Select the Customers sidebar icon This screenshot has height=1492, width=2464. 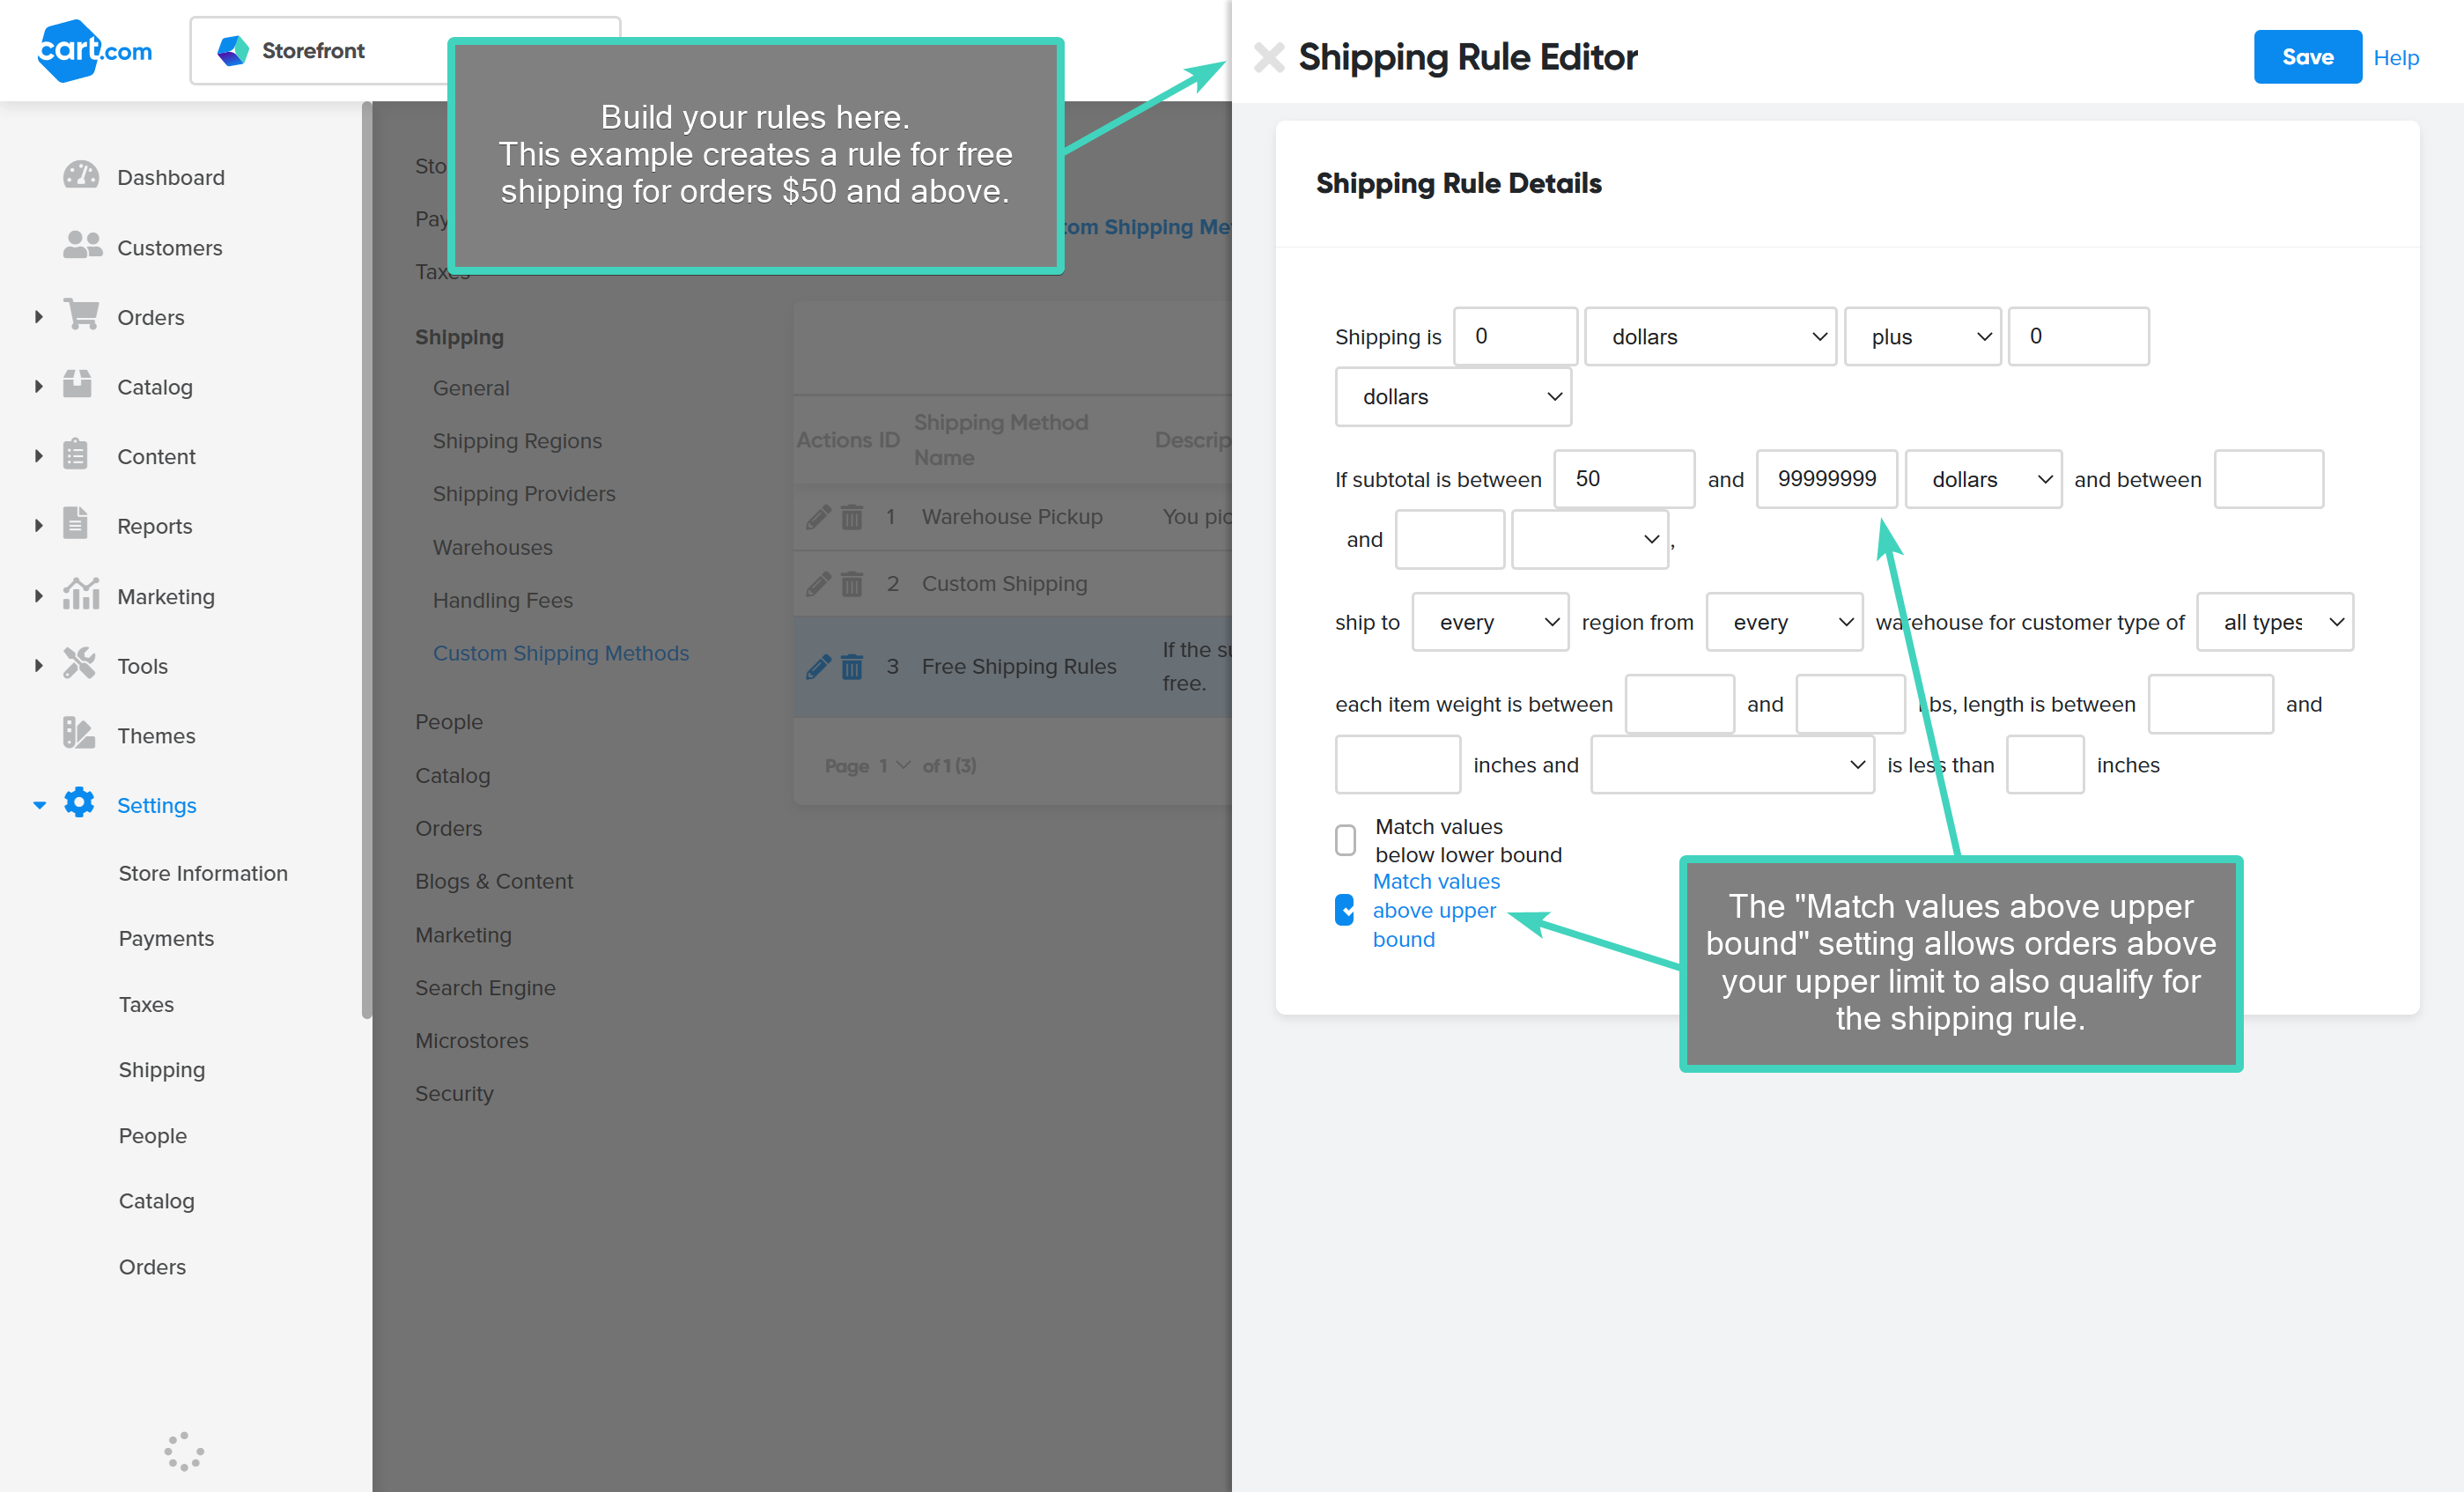[x=80, y=246]
